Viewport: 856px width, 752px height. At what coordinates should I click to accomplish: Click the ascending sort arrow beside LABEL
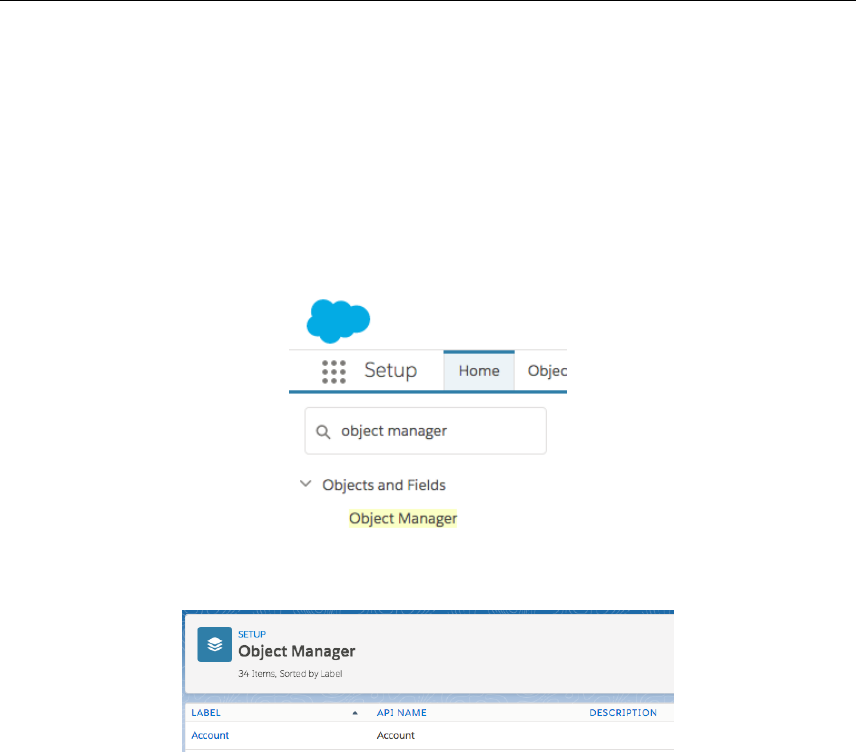pyautogui.click(x=355, y=713)
